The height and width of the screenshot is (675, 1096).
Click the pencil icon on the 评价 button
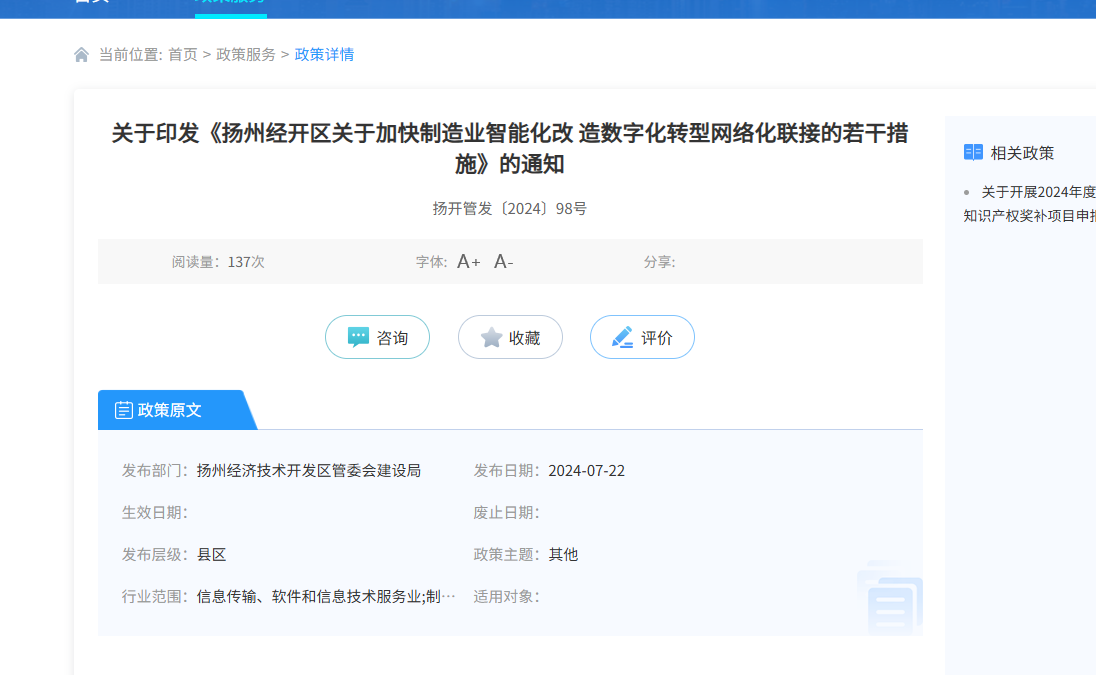[x=620, y=337]
